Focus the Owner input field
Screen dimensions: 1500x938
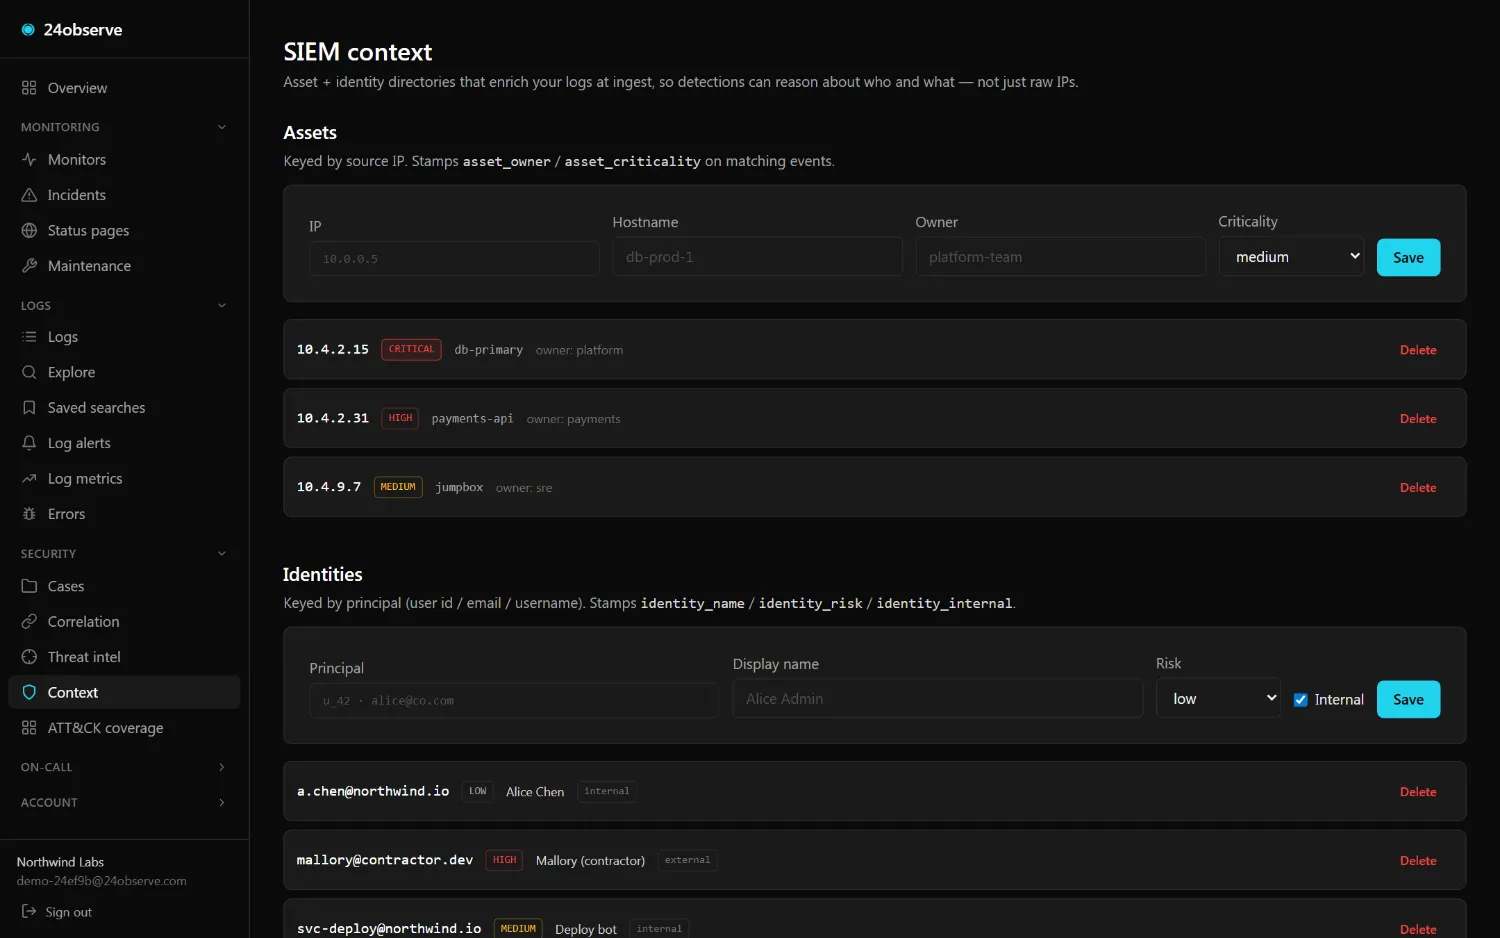pos(1060,257)
